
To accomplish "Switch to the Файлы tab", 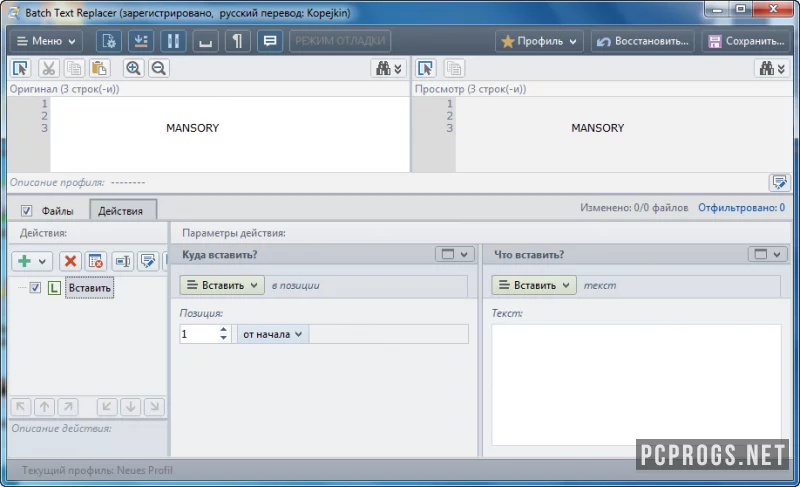I will pos(57,211).
